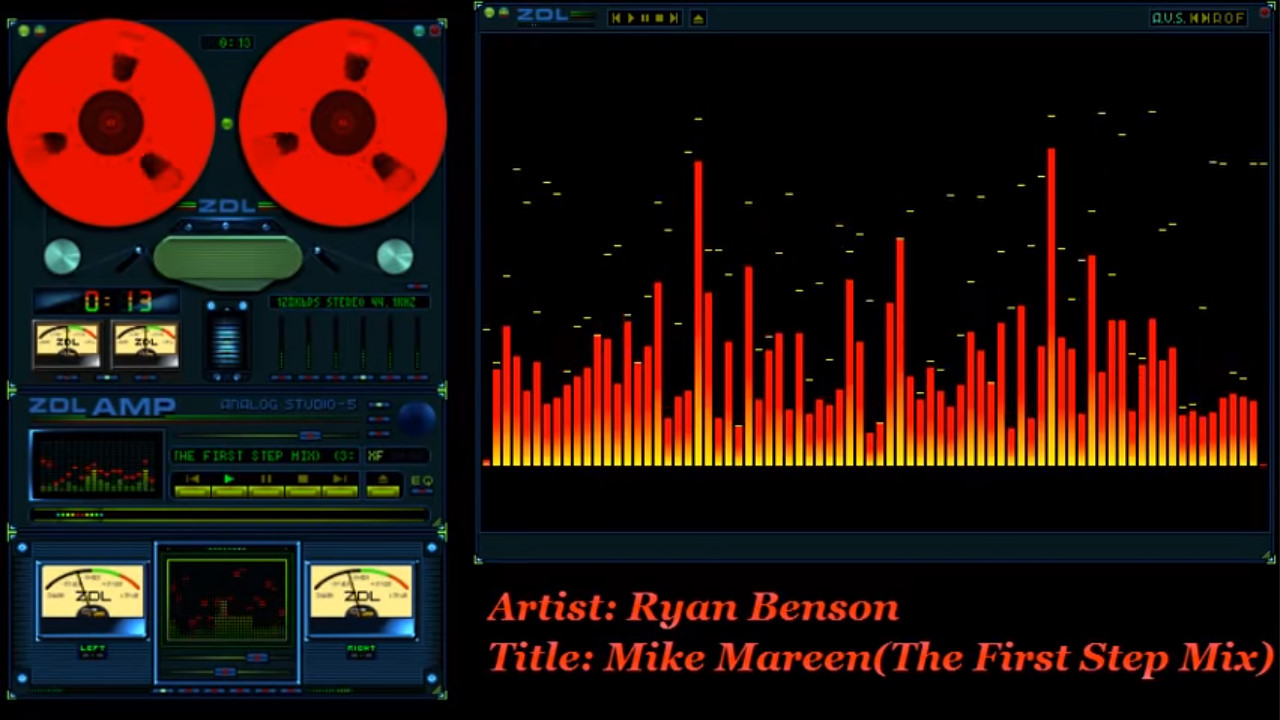Viewport: 1280px width, 720px height.
Task: Click the Eject button in ZDL Amp
Action: pos(382,481)
